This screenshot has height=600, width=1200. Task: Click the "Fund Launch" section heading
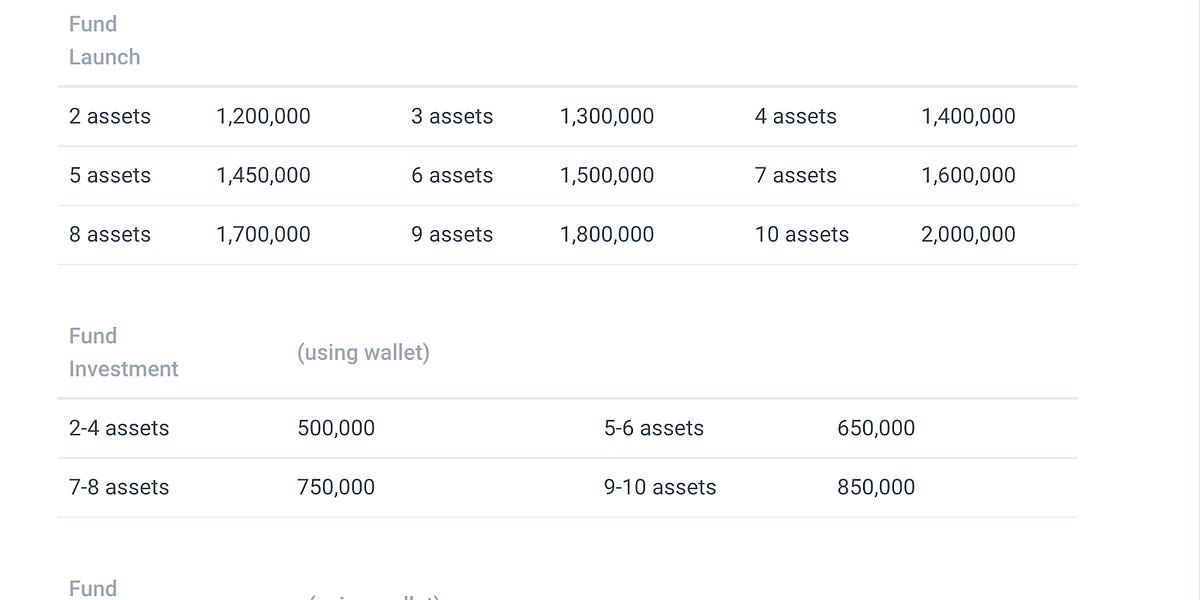pos(104,40)
